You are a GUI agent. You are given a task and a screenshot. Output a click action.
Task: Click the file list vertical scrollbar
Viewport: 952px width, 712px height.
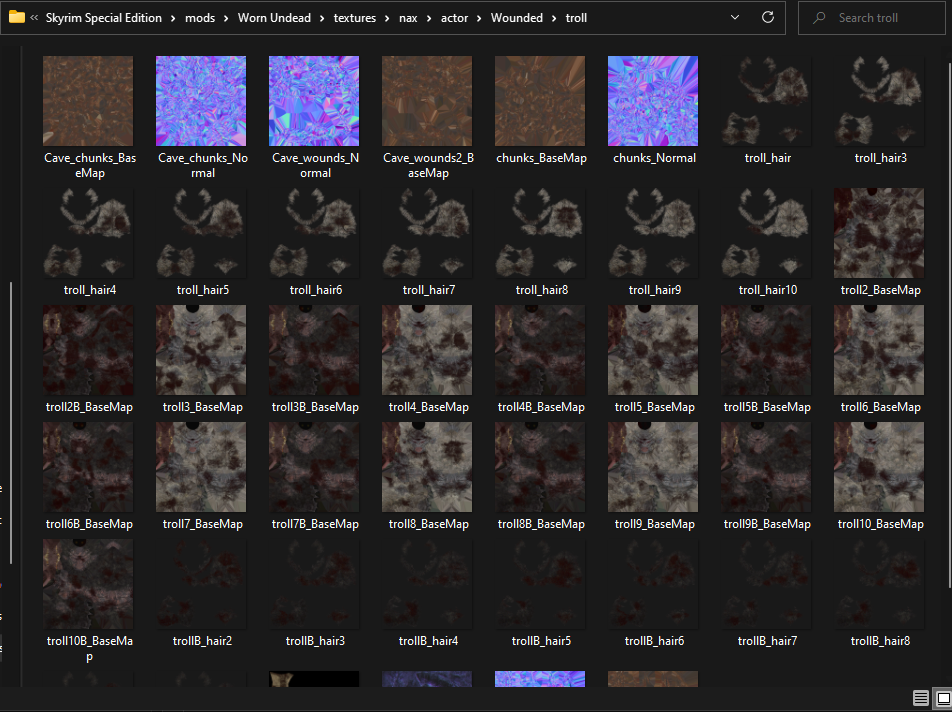coord(949,325)
